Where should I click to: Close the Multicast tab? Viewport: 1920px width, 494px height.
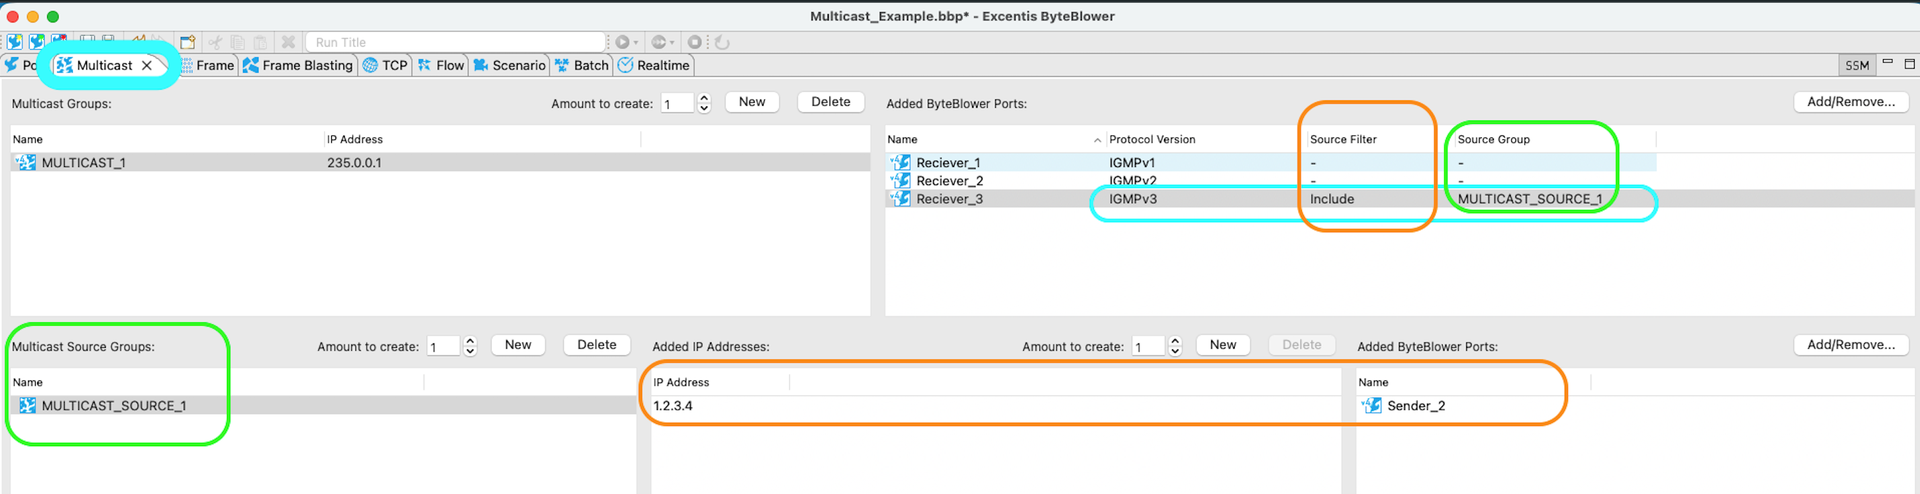(x=147, y=65)
